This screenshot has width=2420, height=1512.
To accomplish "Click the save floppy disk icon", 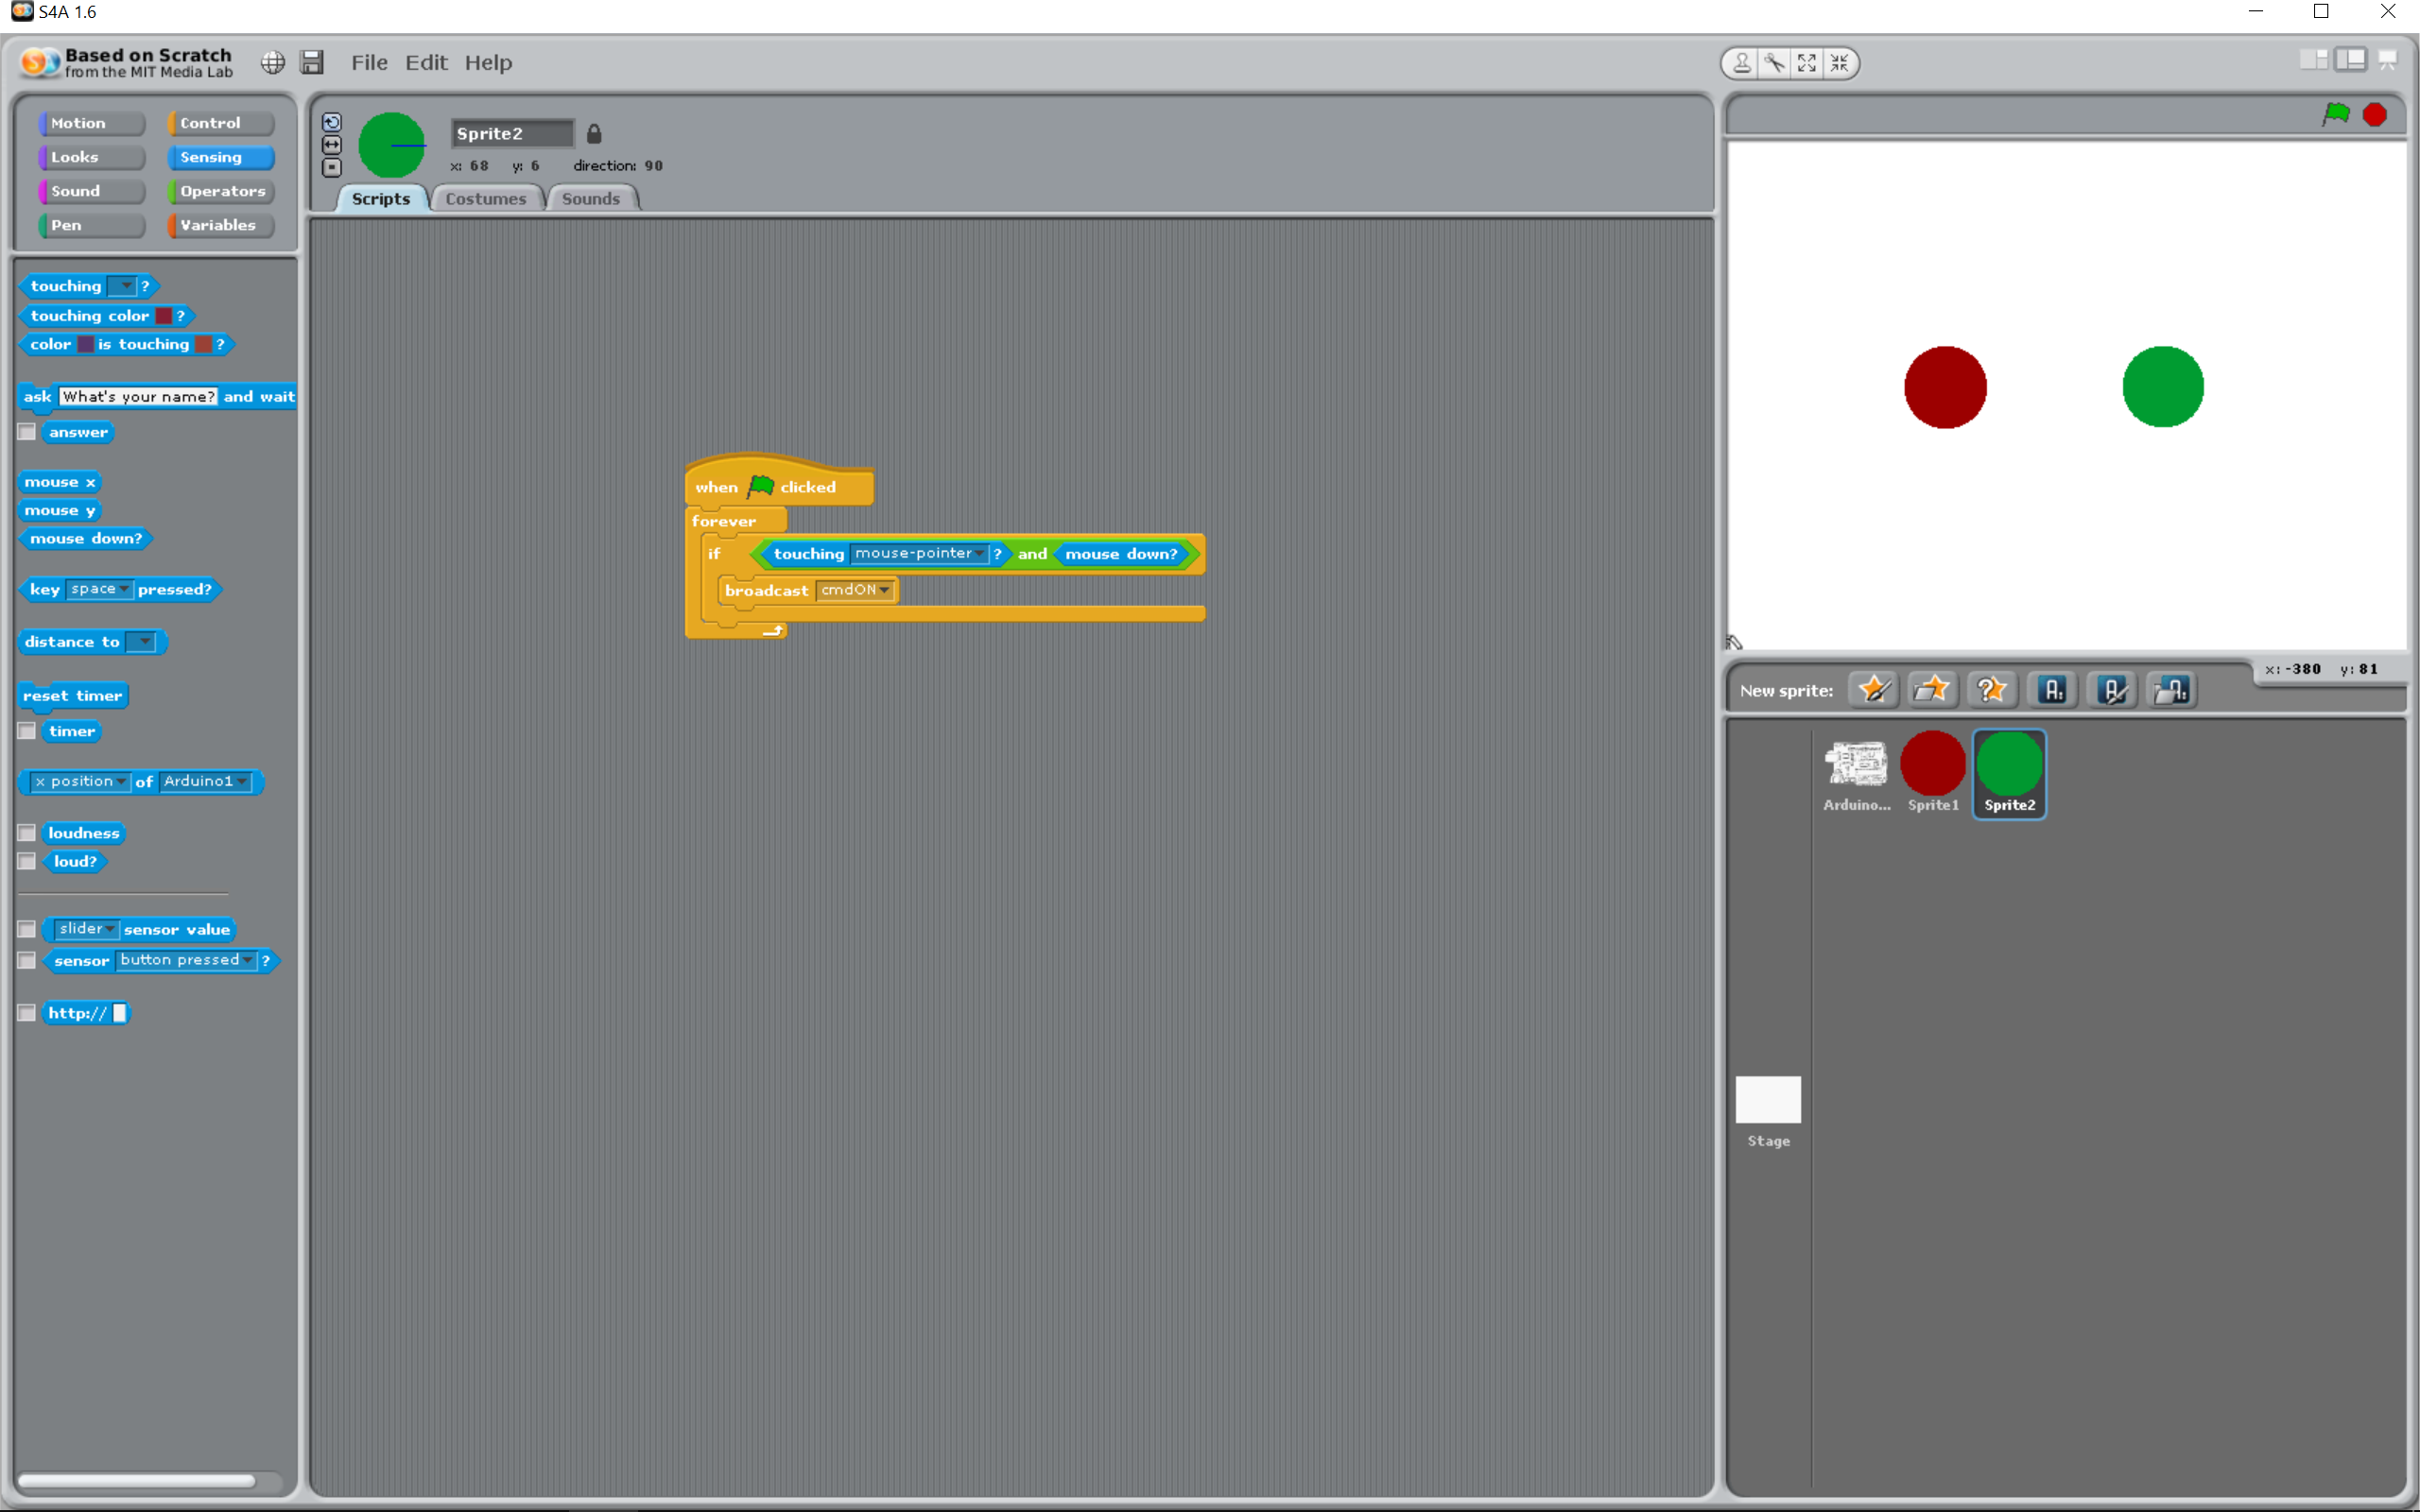I will tap(312, 63).
